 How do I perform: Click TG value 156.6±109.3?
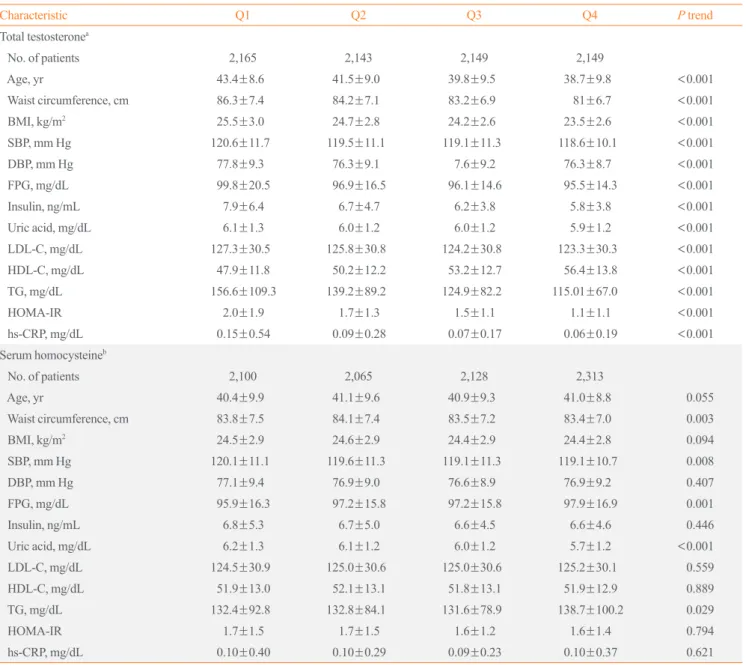click(243, 292)
